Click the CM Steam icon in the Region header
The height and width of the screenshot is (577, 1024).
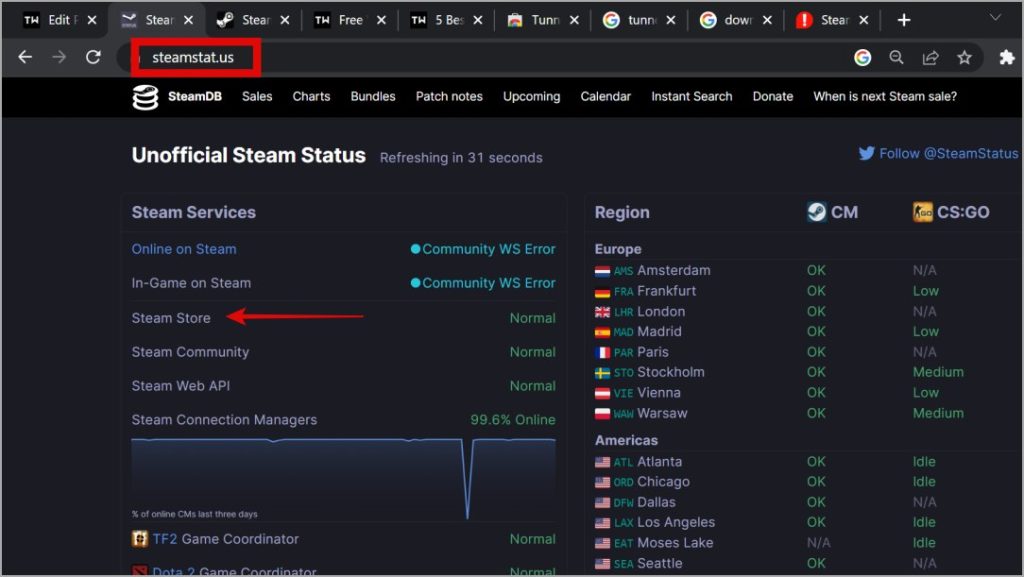[816, 212]
